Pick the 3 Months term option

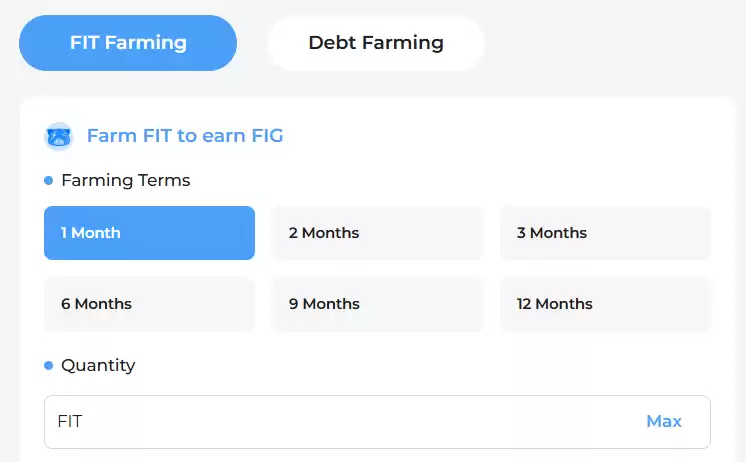pyautogui.click(x=605, y=233)
